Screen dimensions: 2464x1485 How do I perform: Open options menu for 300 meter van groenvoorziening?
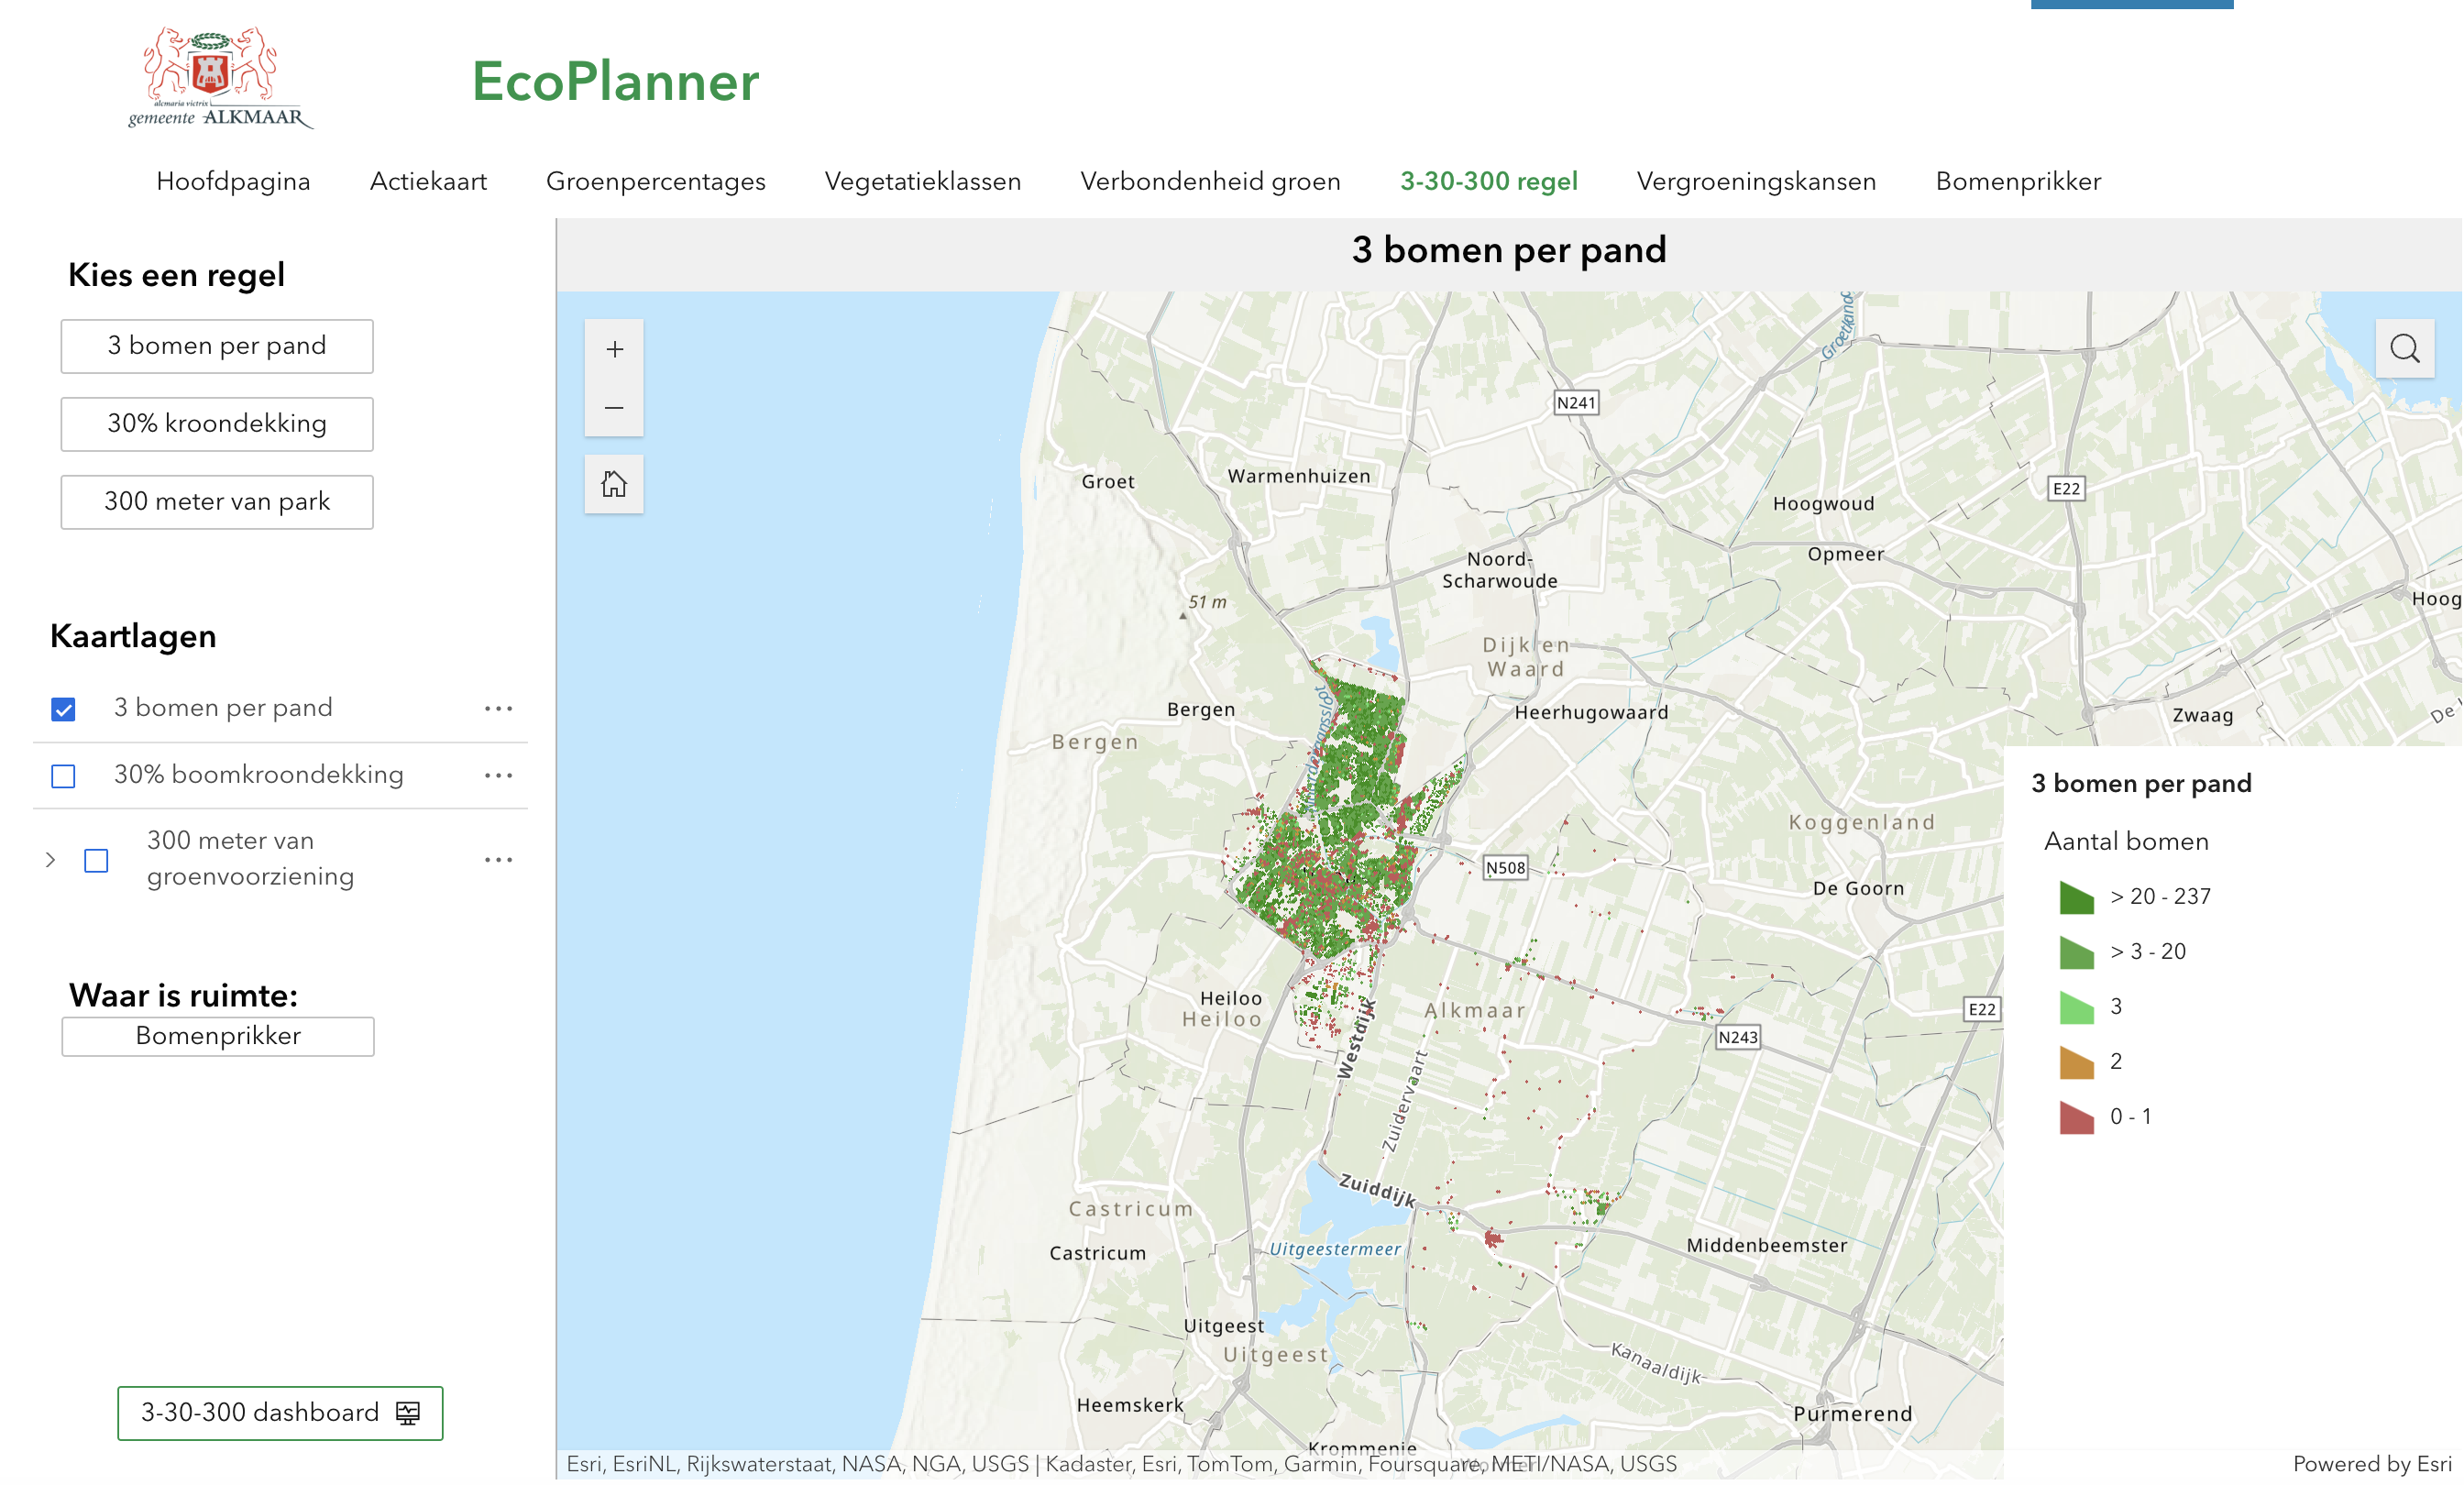[x=497, y=859]
